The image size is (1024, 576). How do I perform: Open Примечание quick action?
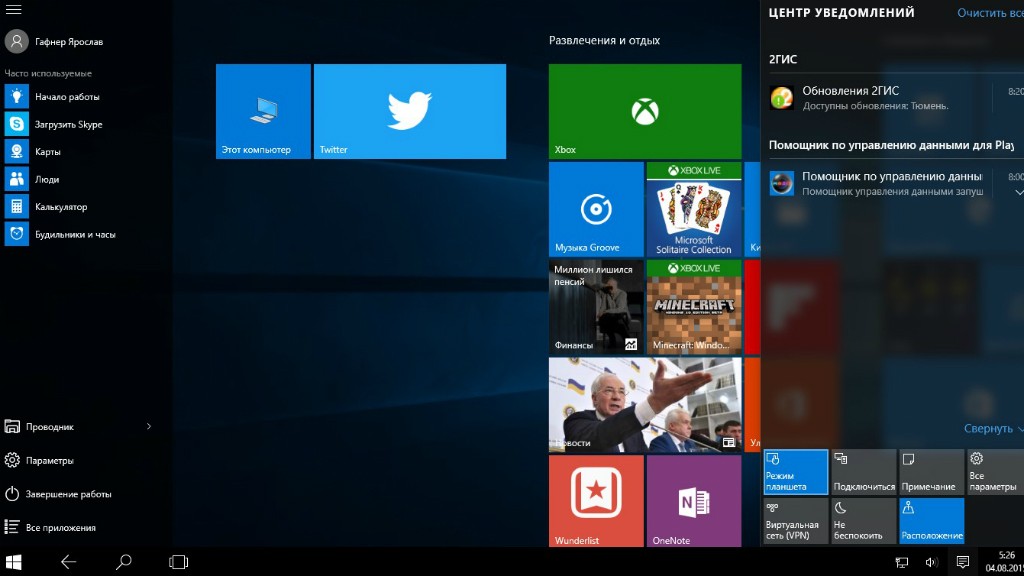(932, 472)
